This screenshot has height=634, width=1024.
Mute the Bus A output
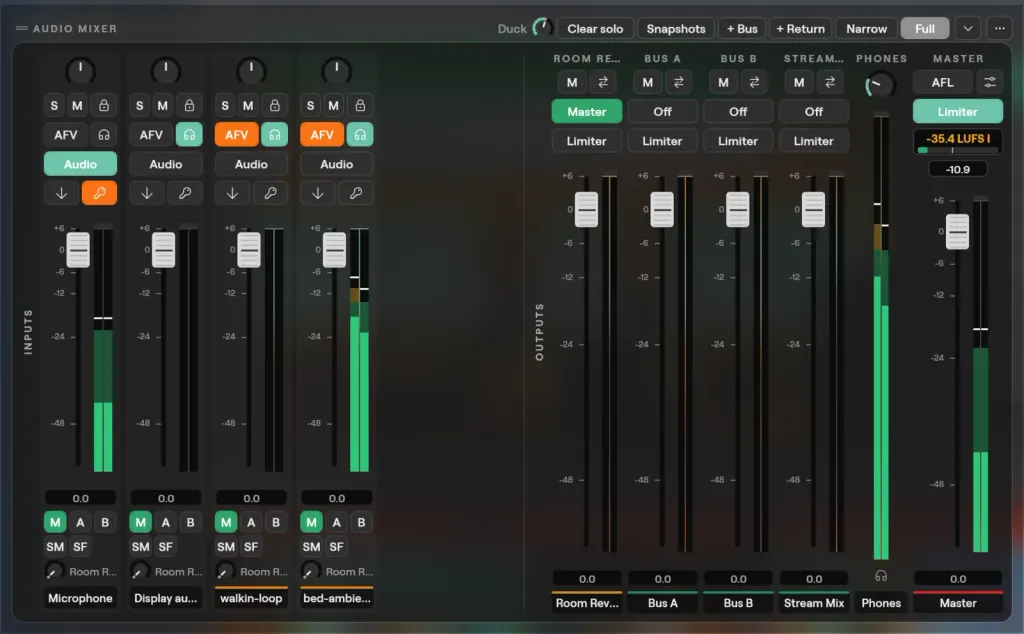tap(648, 82)
